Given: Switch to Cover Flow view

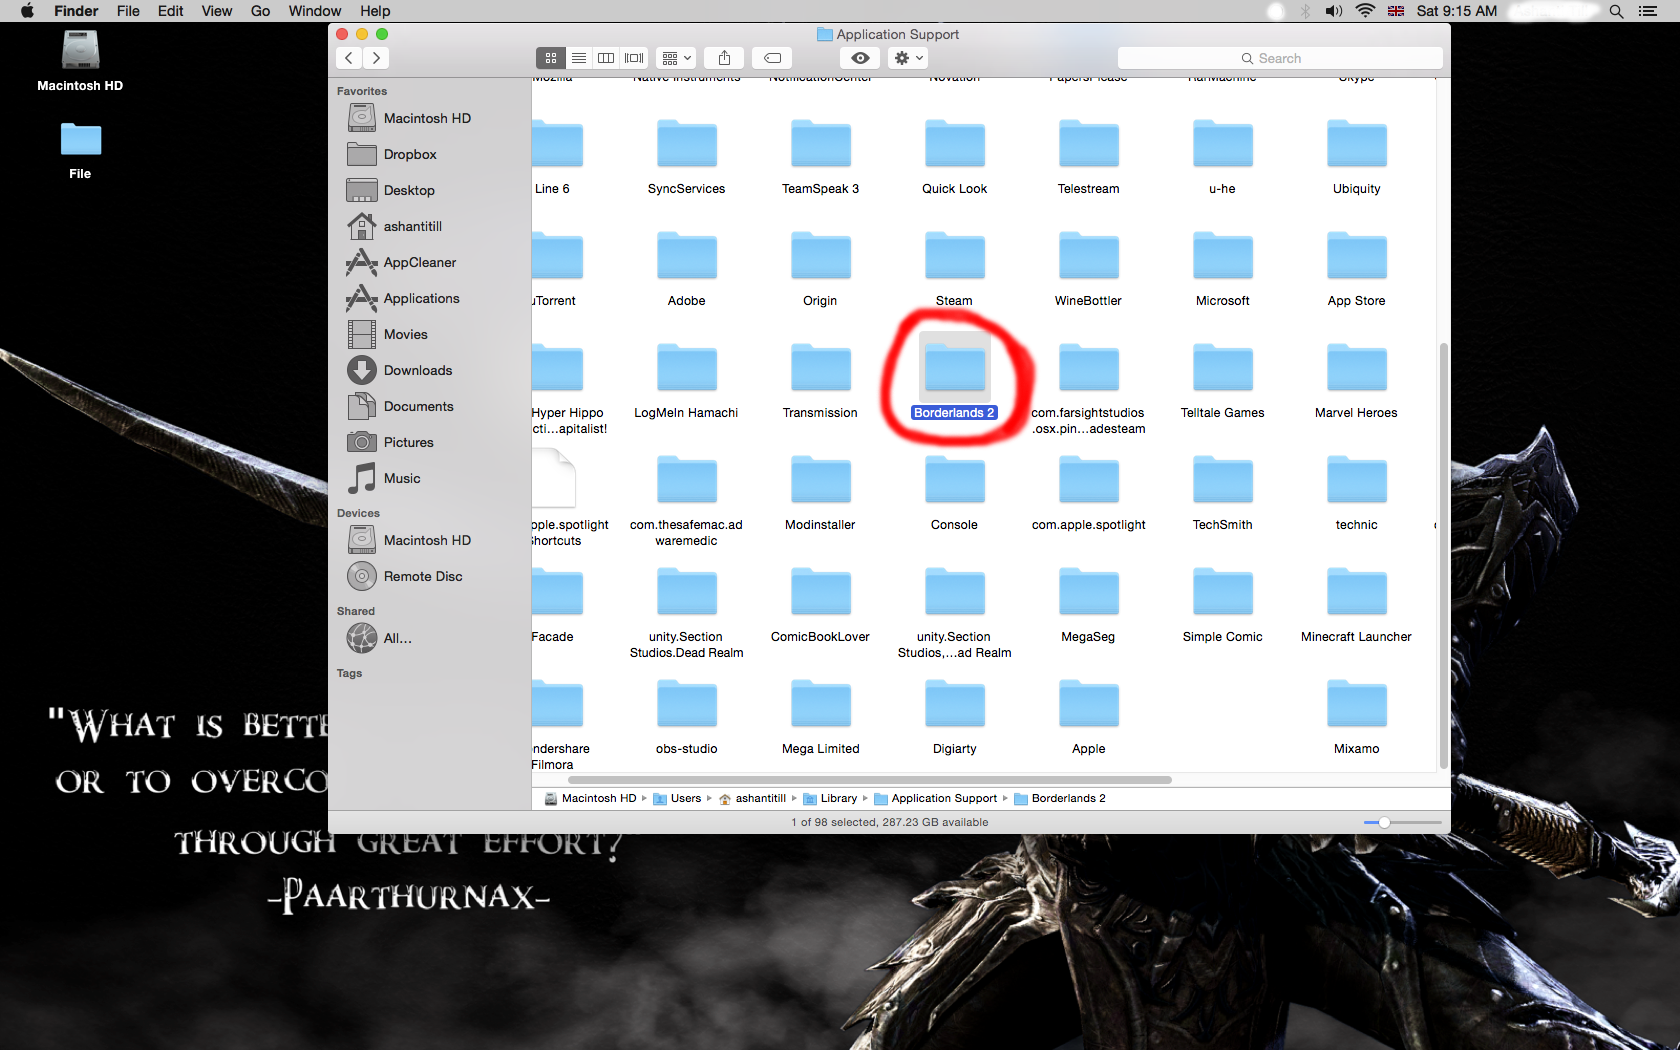Looking at the screenshot, I should (634, 58).
